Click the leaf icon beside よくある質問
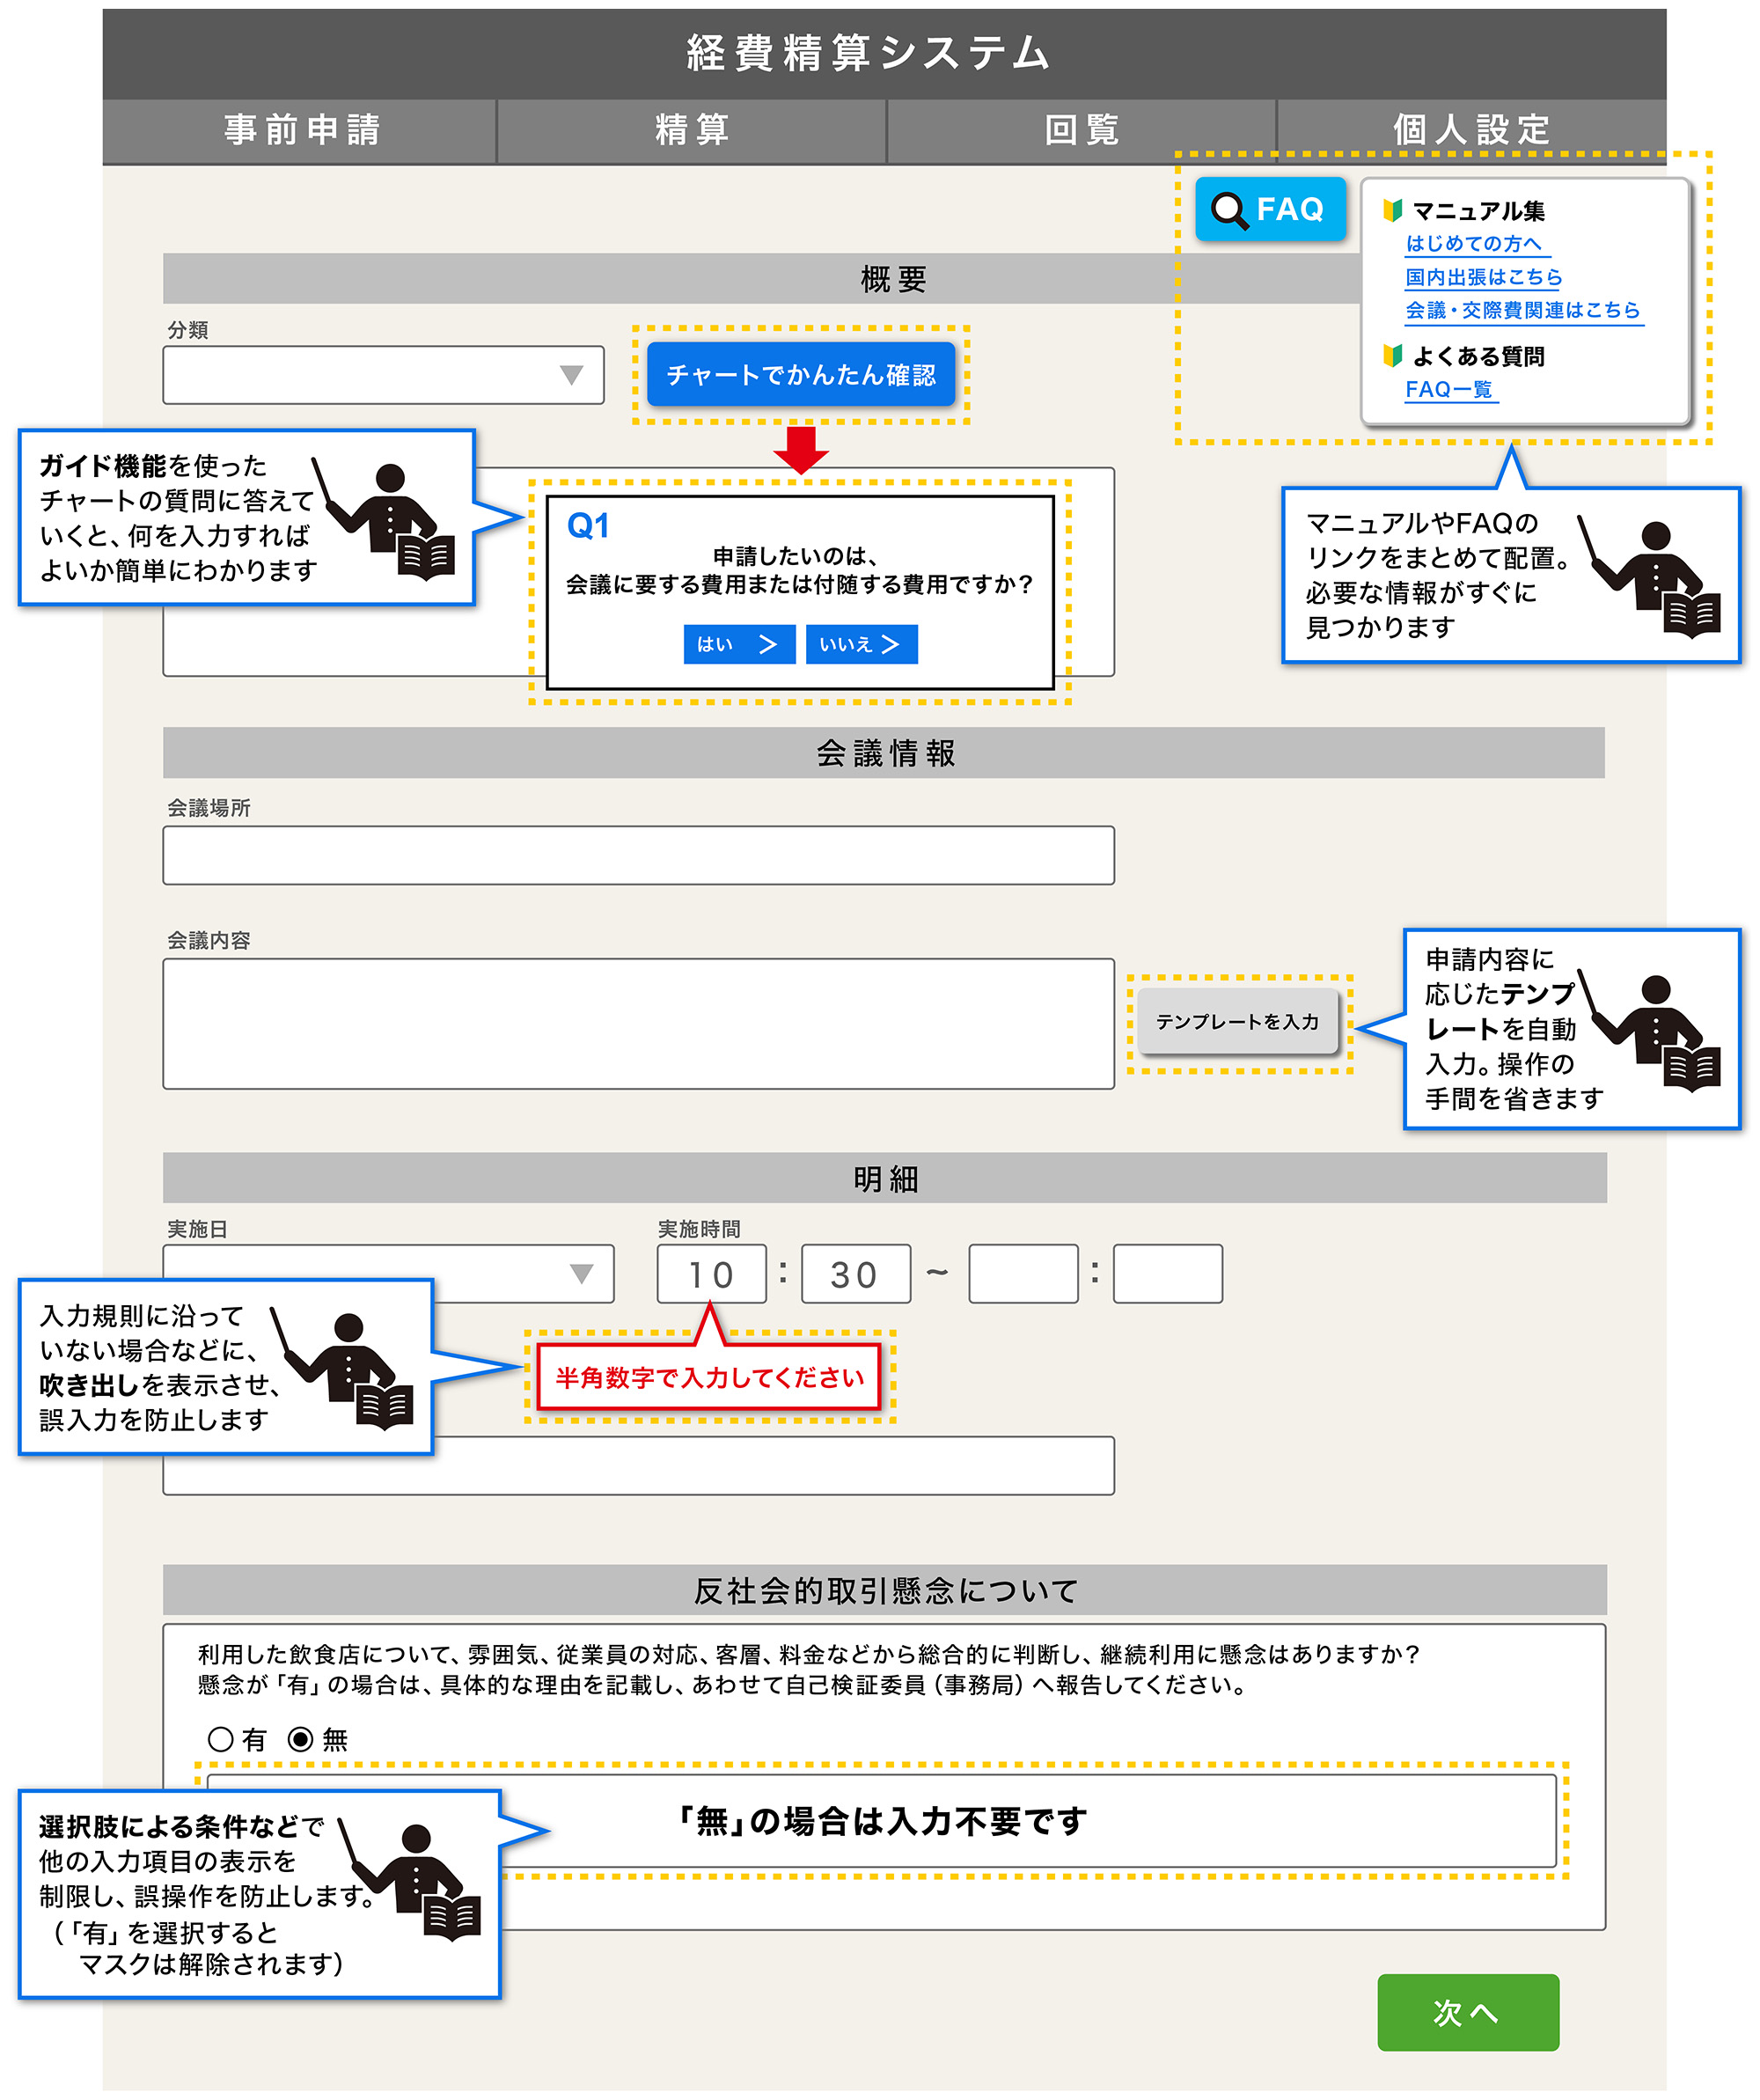Image resolution: width=1760 pixels, height=2100 pixels. coord(1391,355)
